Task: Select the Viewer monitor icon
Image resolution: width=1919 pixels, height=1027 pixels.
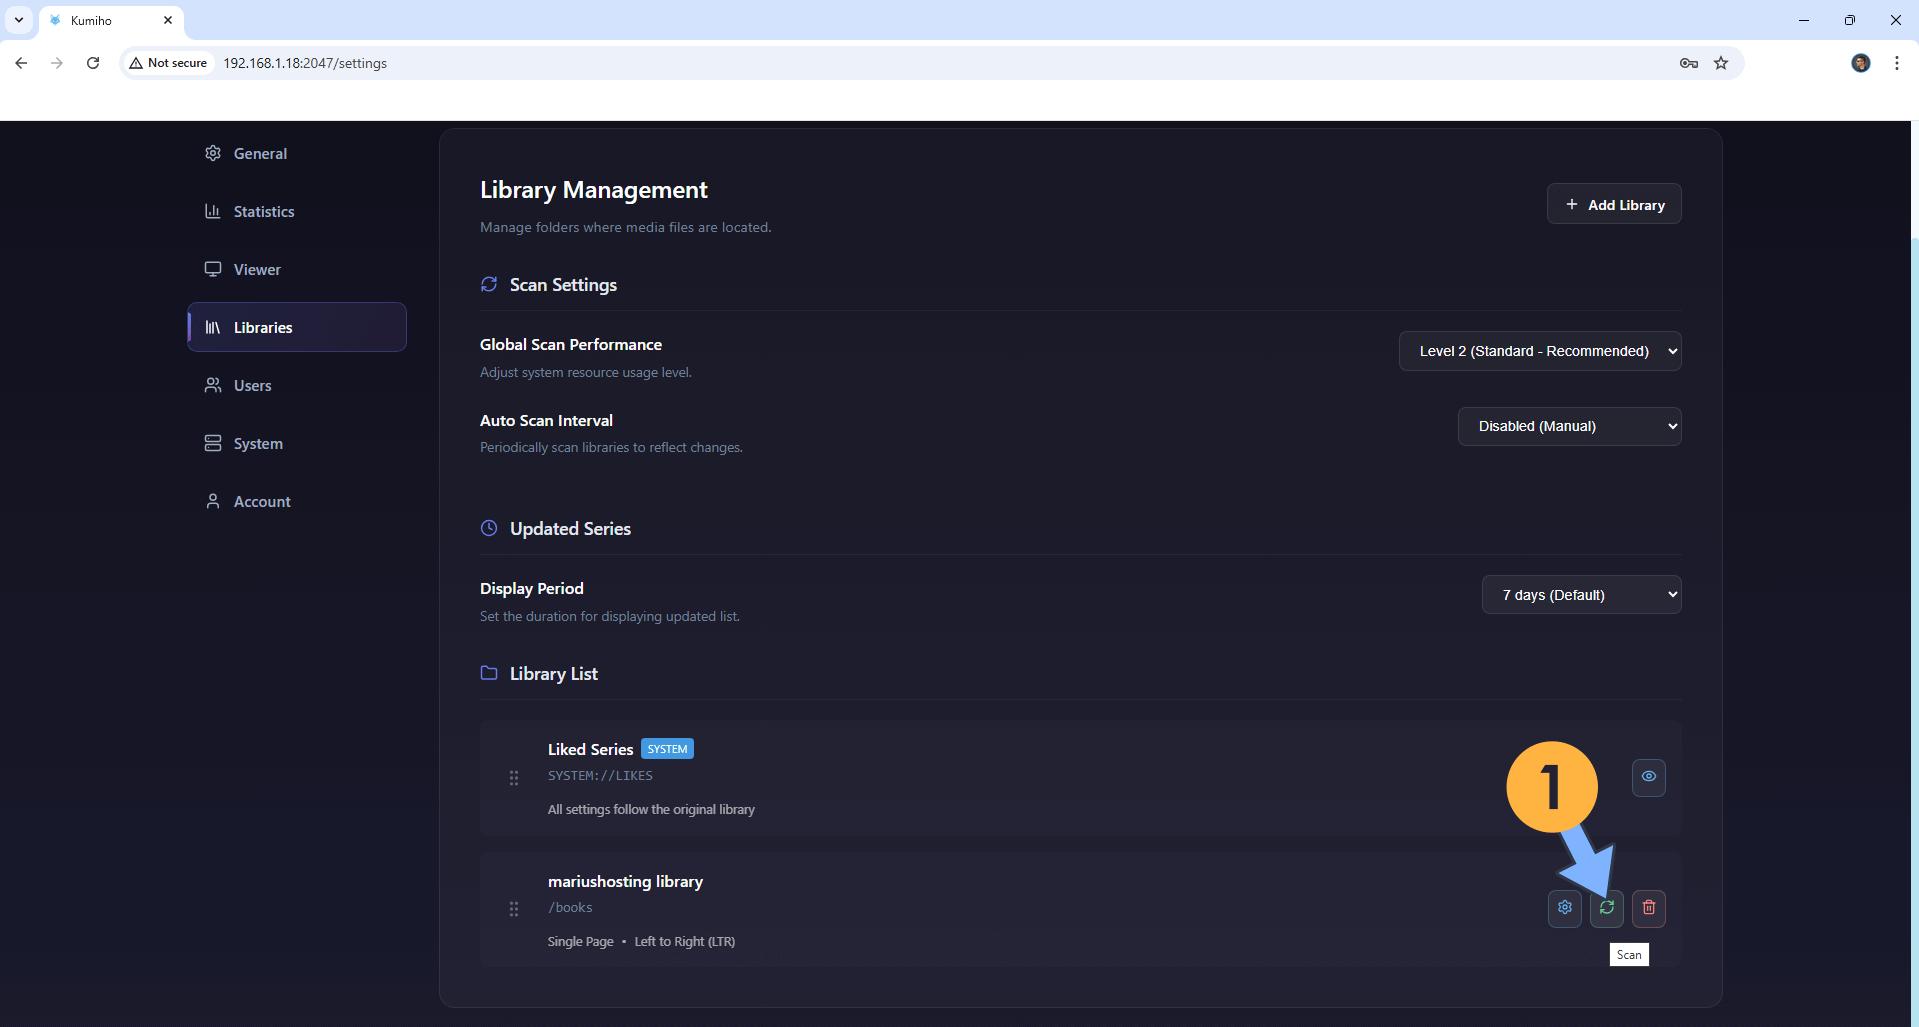Action: 212,269
